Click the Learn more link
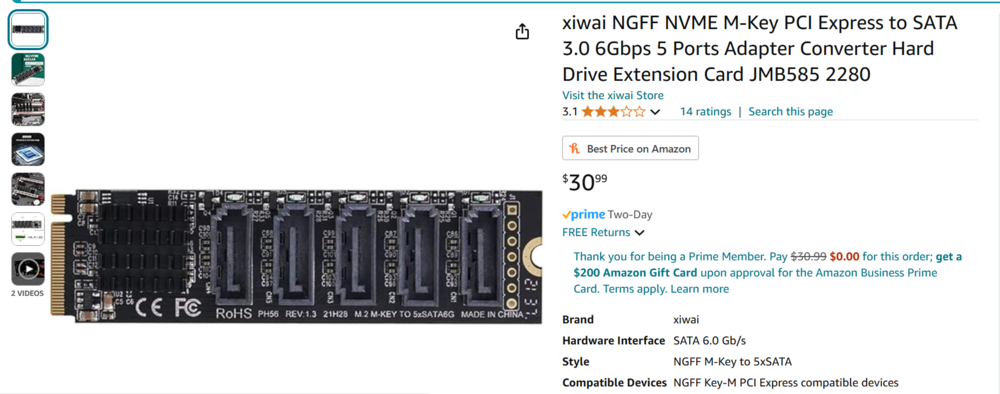Viewport: 1000px width, 394px height. point(700,289)
